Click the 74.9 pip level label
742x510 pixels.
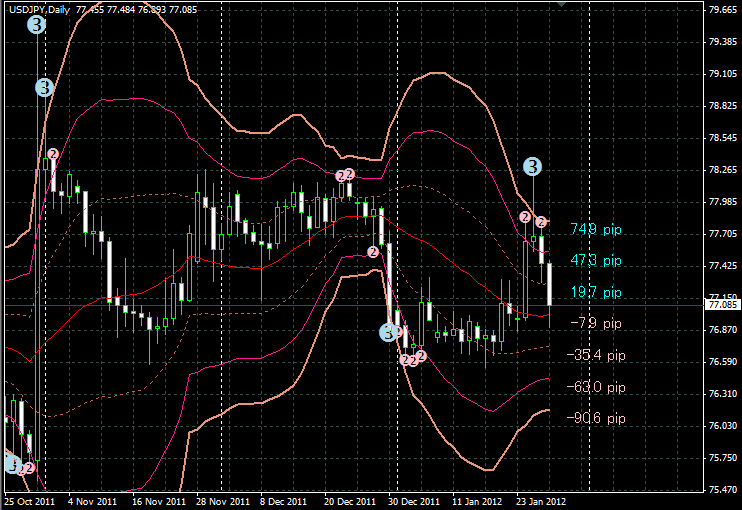[x=596, y=229]
